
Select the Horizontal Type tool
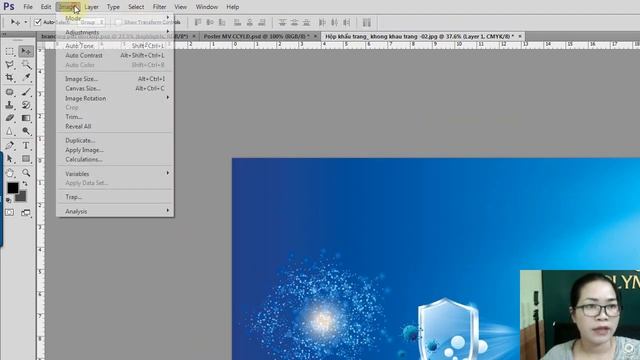tap(26, 145)
